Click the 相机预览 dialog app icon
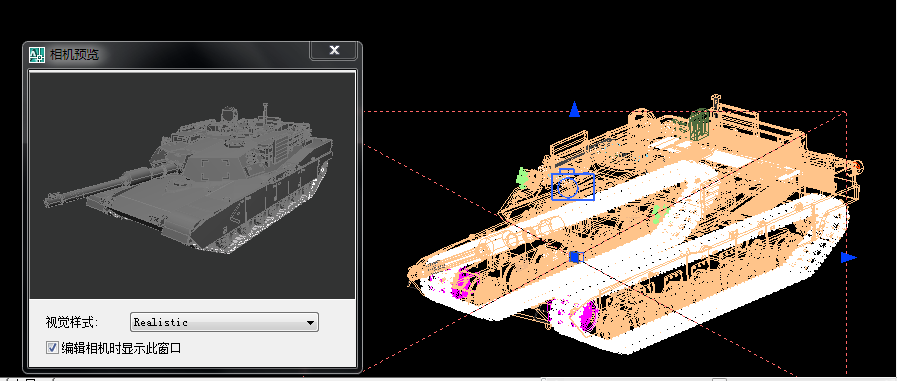The image size is (897, 381). [37, 54]
